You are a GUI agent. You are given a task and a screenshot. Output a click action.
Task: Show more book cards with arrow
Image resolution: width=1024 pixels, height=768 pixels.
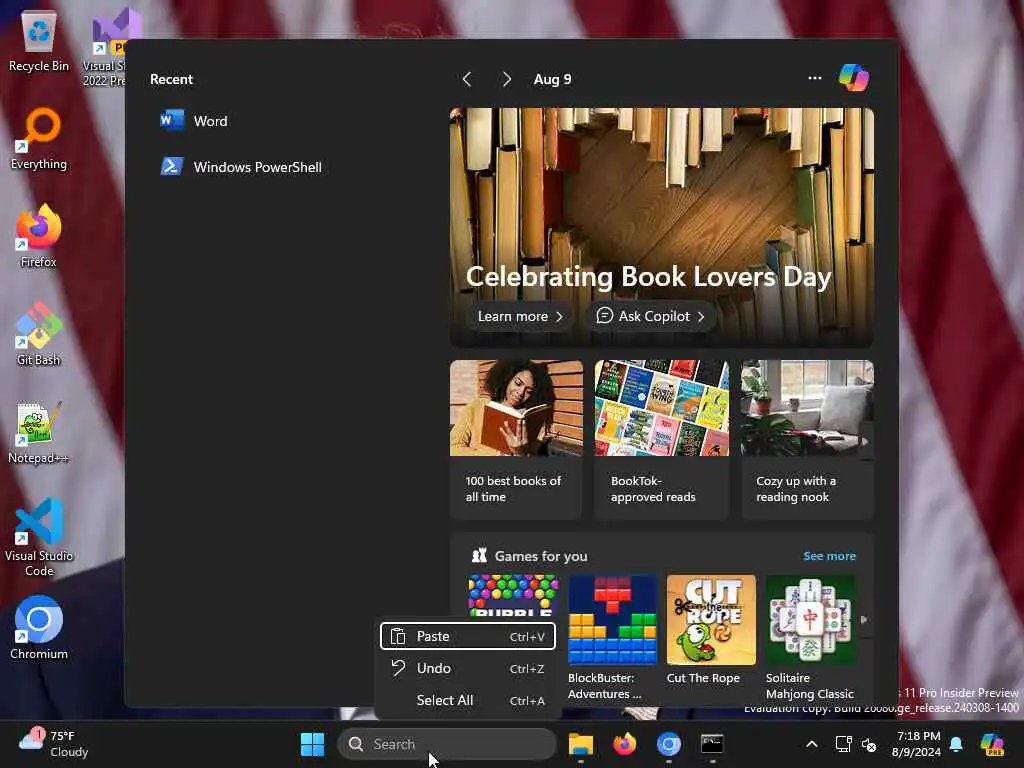pyautogui.click(x=867, y=441)
